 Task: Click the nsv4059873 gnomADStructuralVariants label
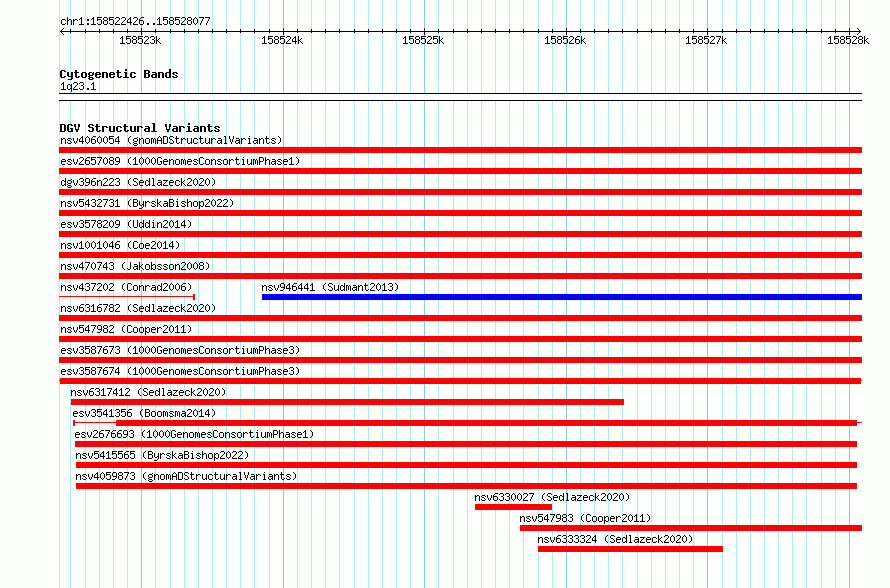pos(186,476)
